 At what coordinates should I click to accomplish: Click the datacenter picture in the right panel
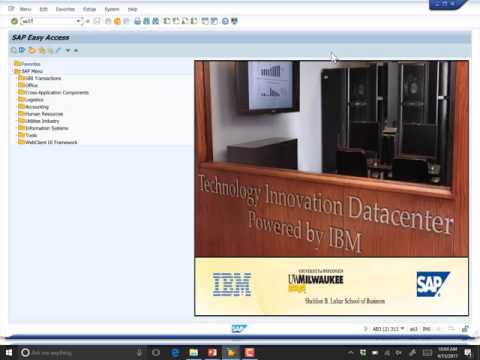331,188
